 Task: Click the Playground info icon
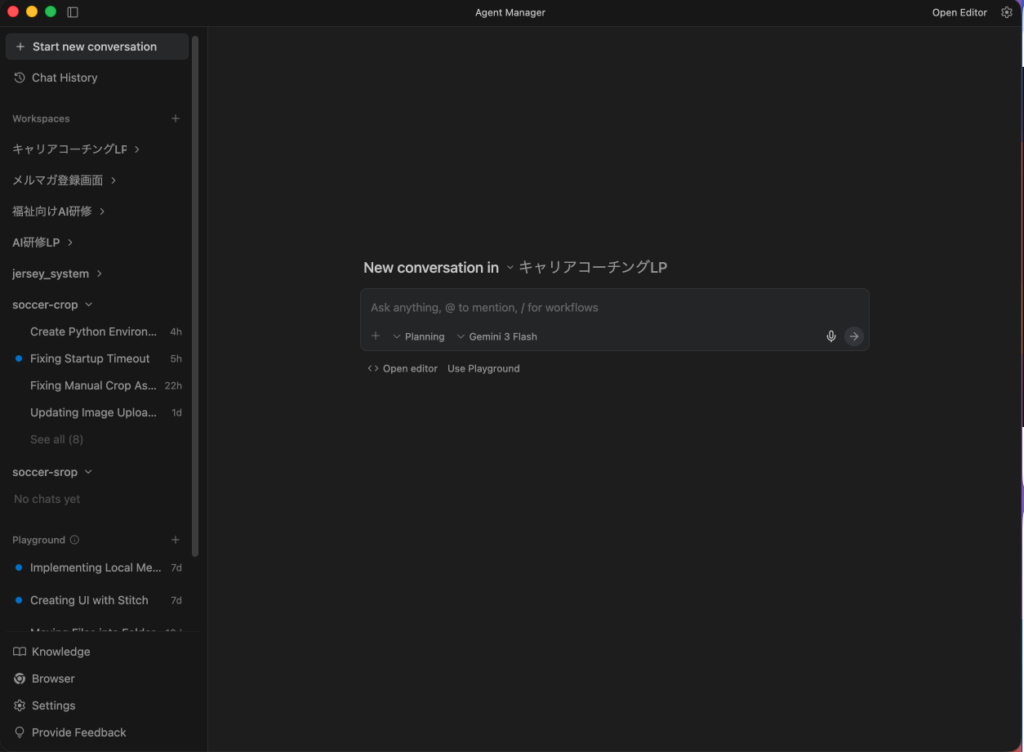pos(75,540)
